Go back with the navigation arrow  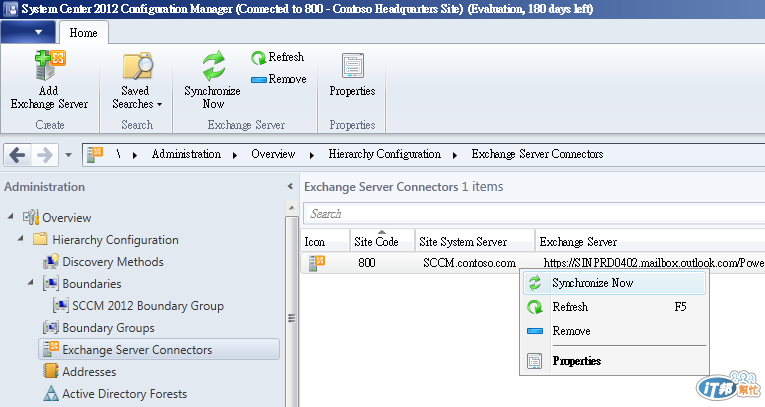point(18,155)
